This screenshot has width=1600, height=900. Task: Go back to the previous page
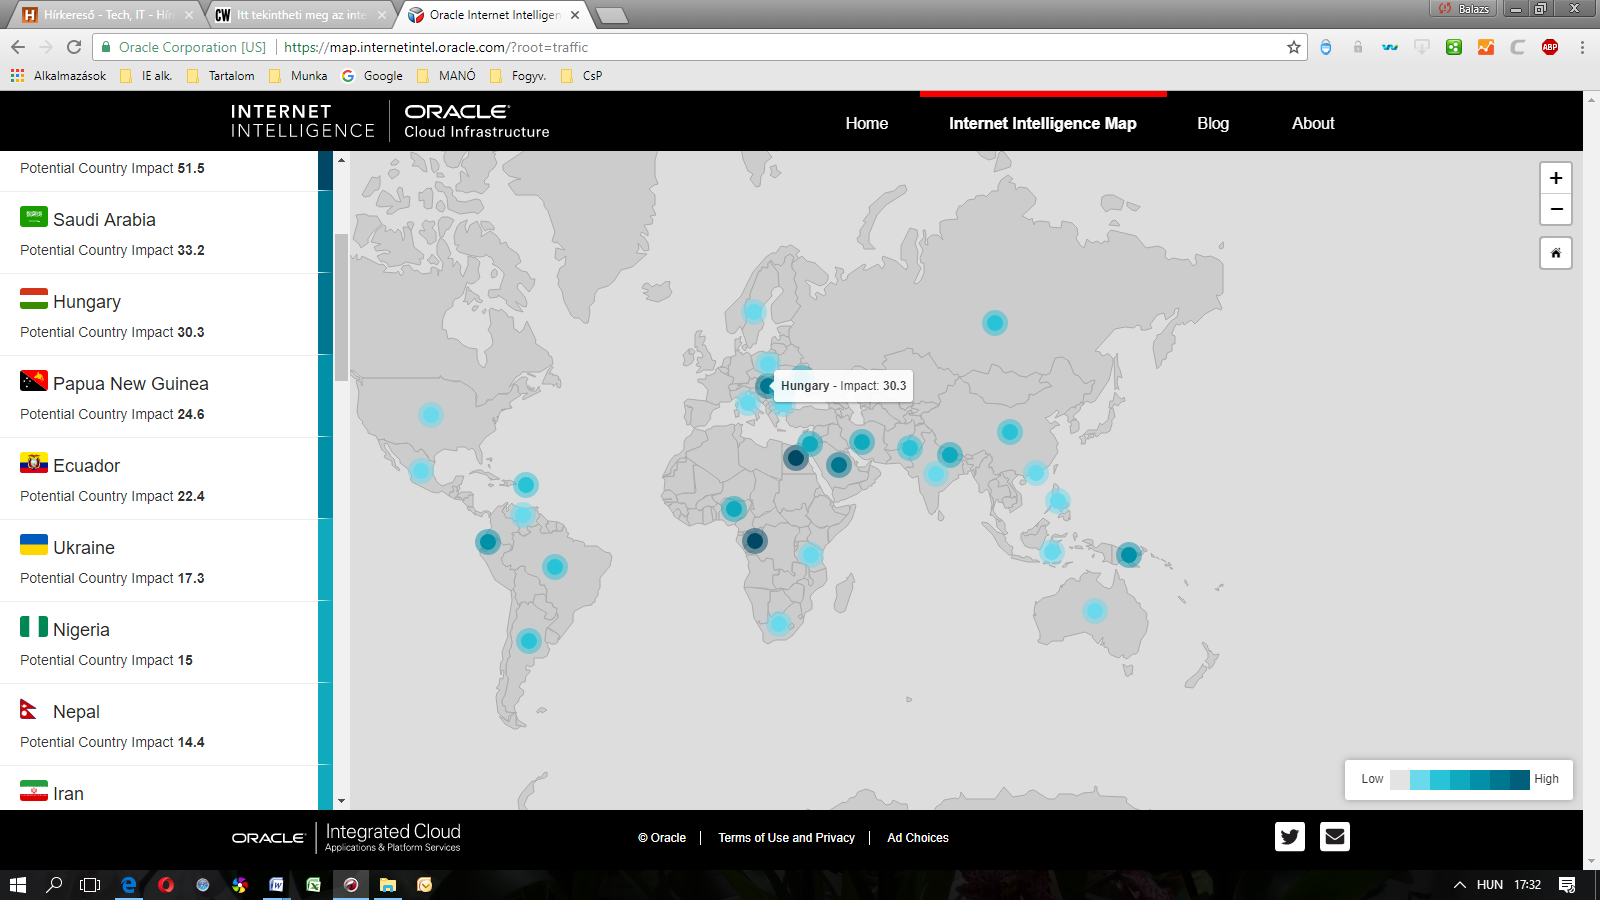tap(18, 47)
